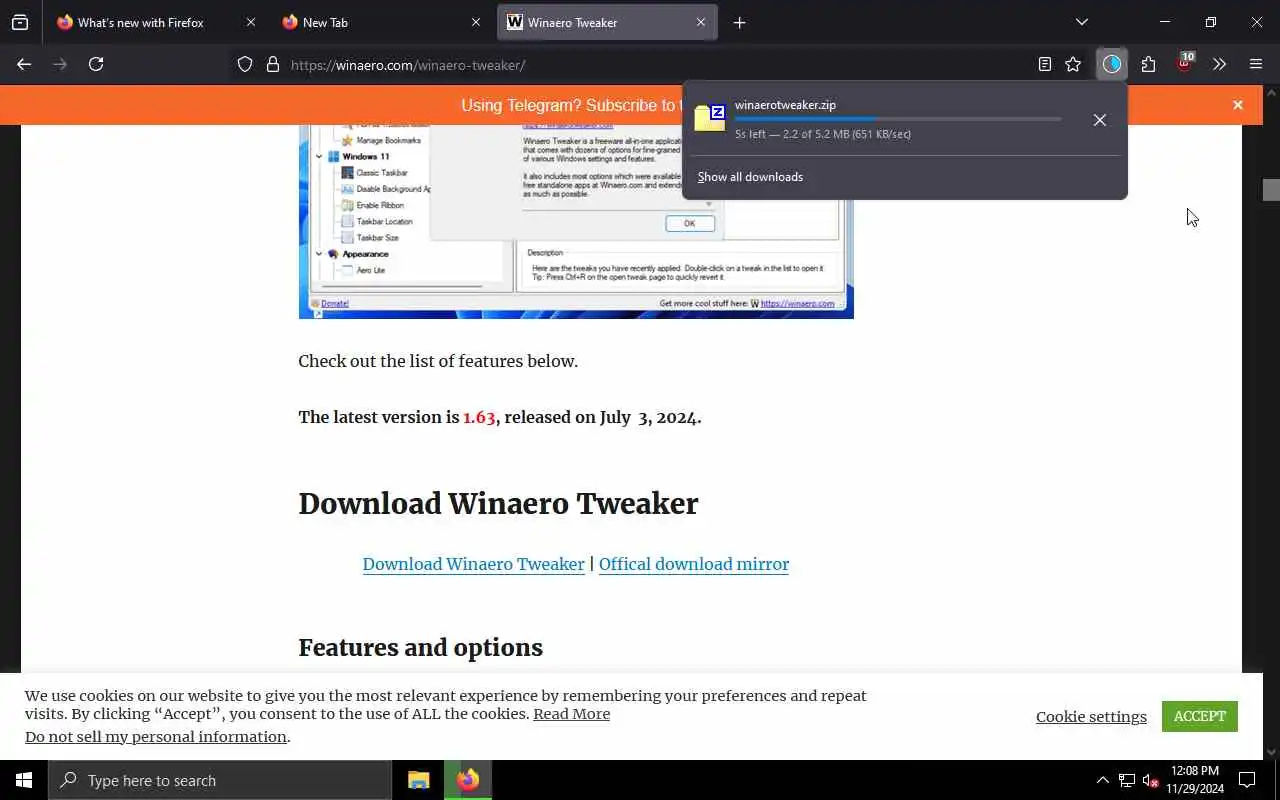Image resolution: width=1280 pixels, height=800 pixels.
Task: Open the Offical download mirror link
Action: tap(693, 564)
